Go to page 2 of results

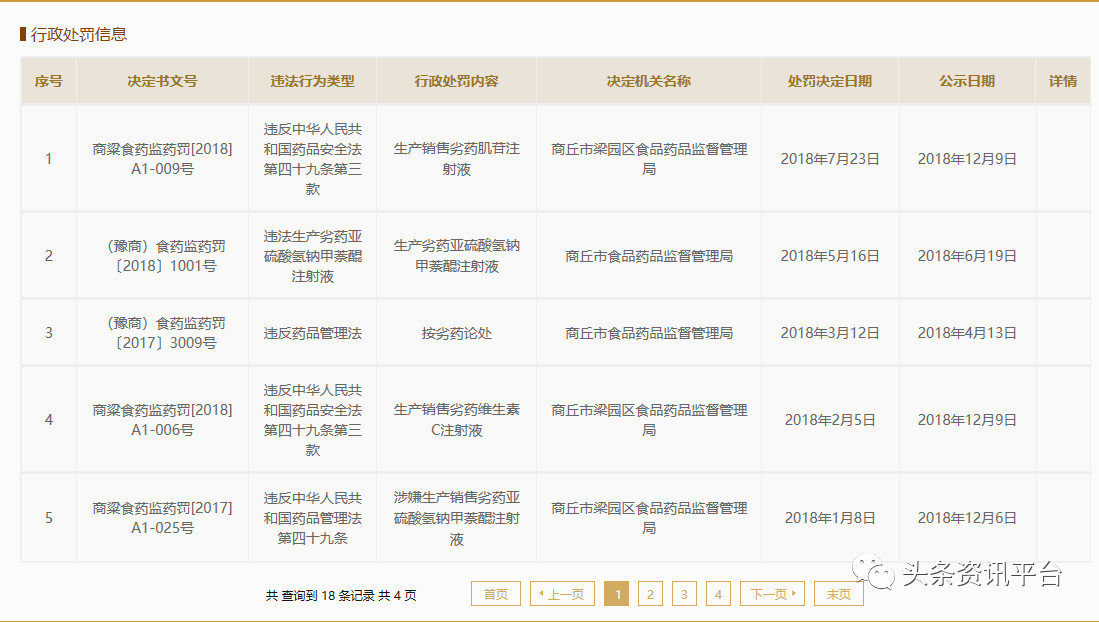pos(650,594)
